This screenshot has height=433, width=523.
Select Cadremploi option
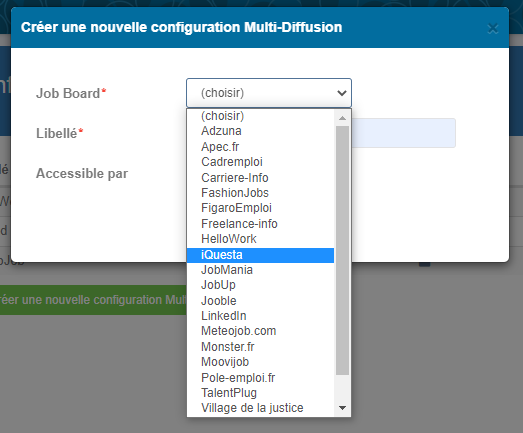point(260,162)
